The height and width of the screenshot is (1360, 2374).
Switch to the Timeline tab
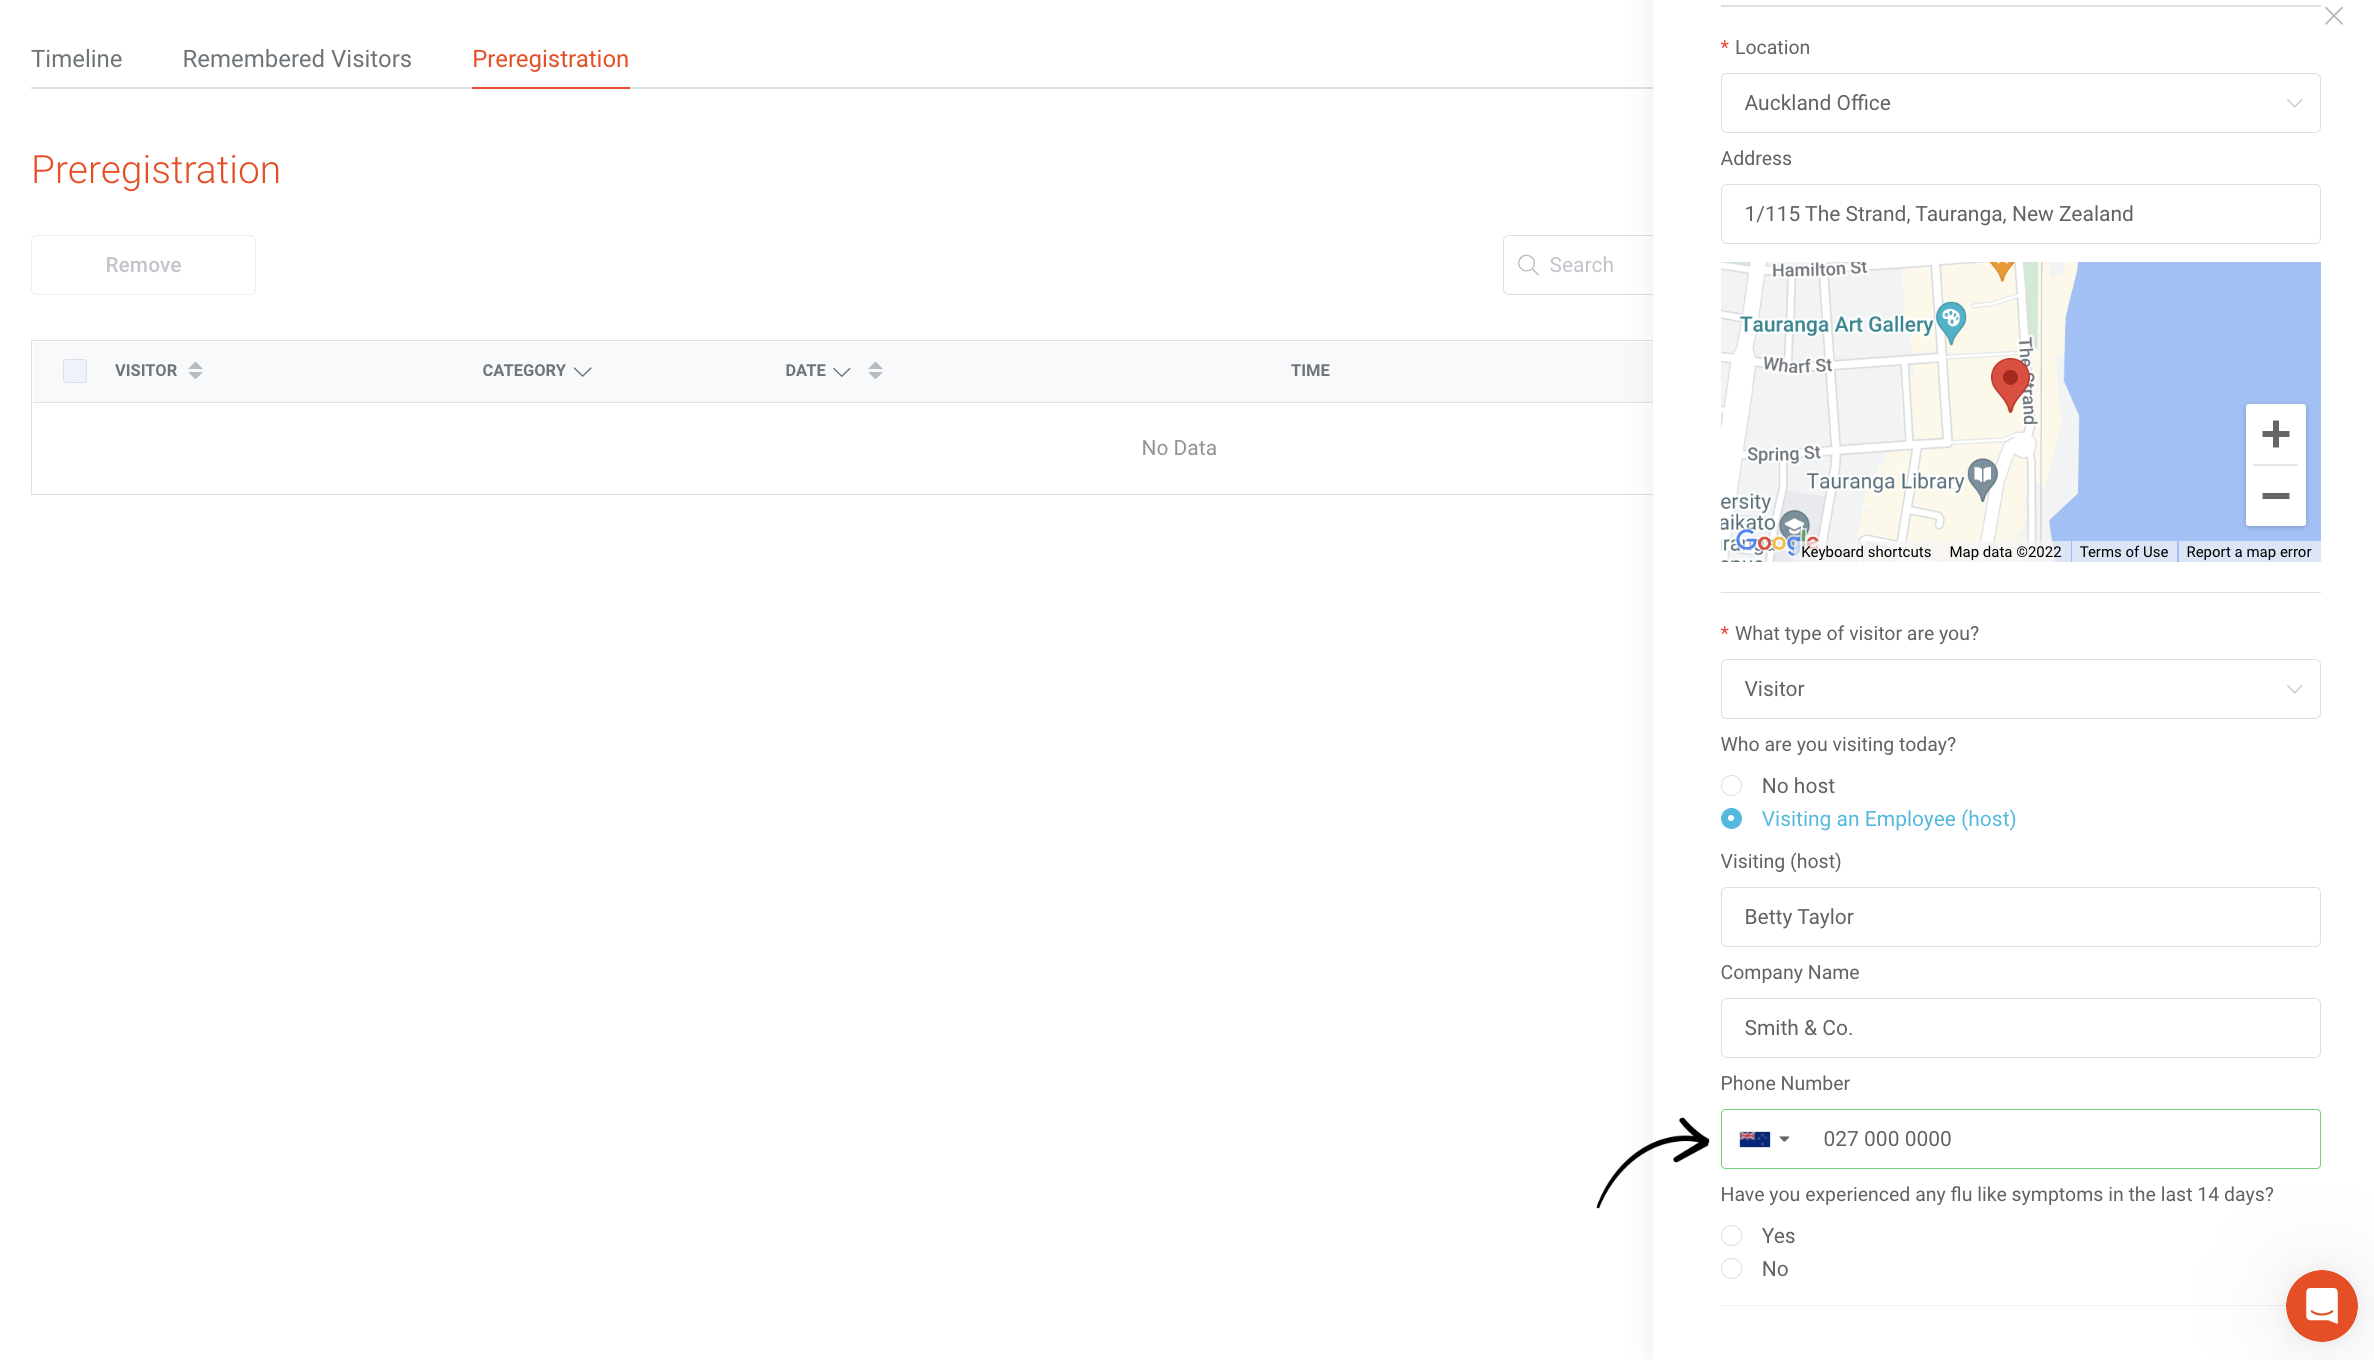[77, 59]
